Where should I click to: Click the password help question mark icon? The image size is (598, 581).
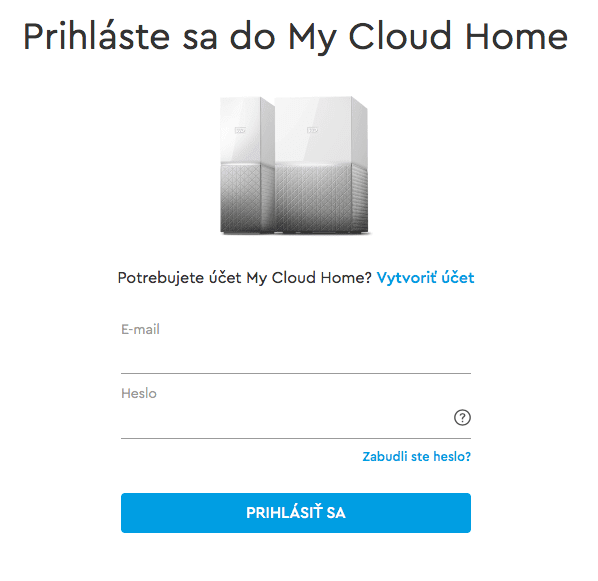[x=462, y=417]
